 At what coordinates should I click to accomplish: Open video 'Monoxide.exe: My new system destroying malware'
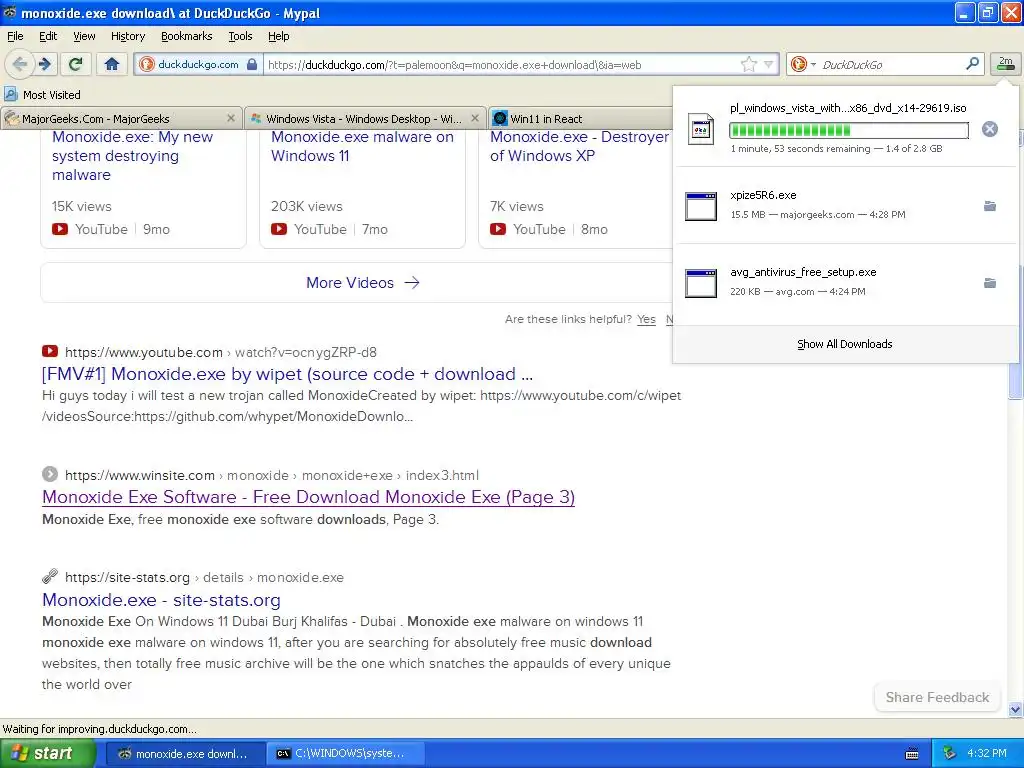coord(133,155)
